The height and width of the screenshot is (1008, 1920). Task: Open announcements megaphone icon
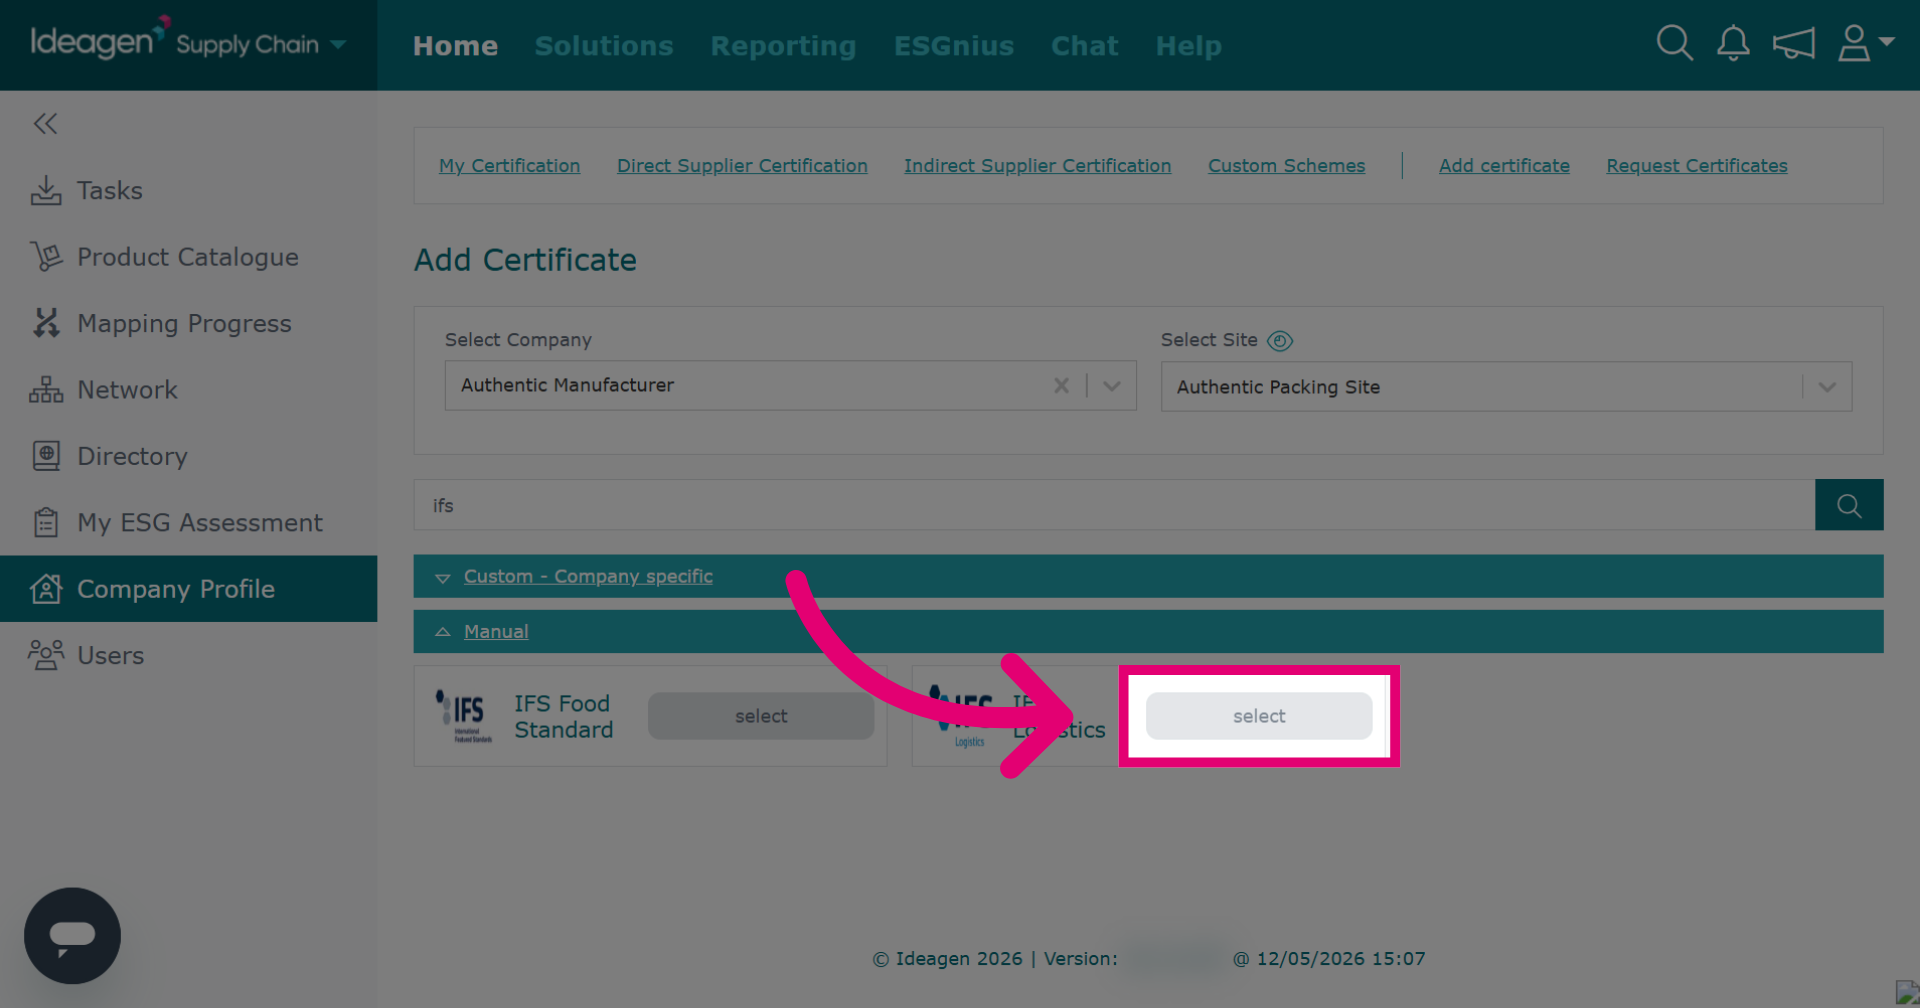[x=1793, y=43]
